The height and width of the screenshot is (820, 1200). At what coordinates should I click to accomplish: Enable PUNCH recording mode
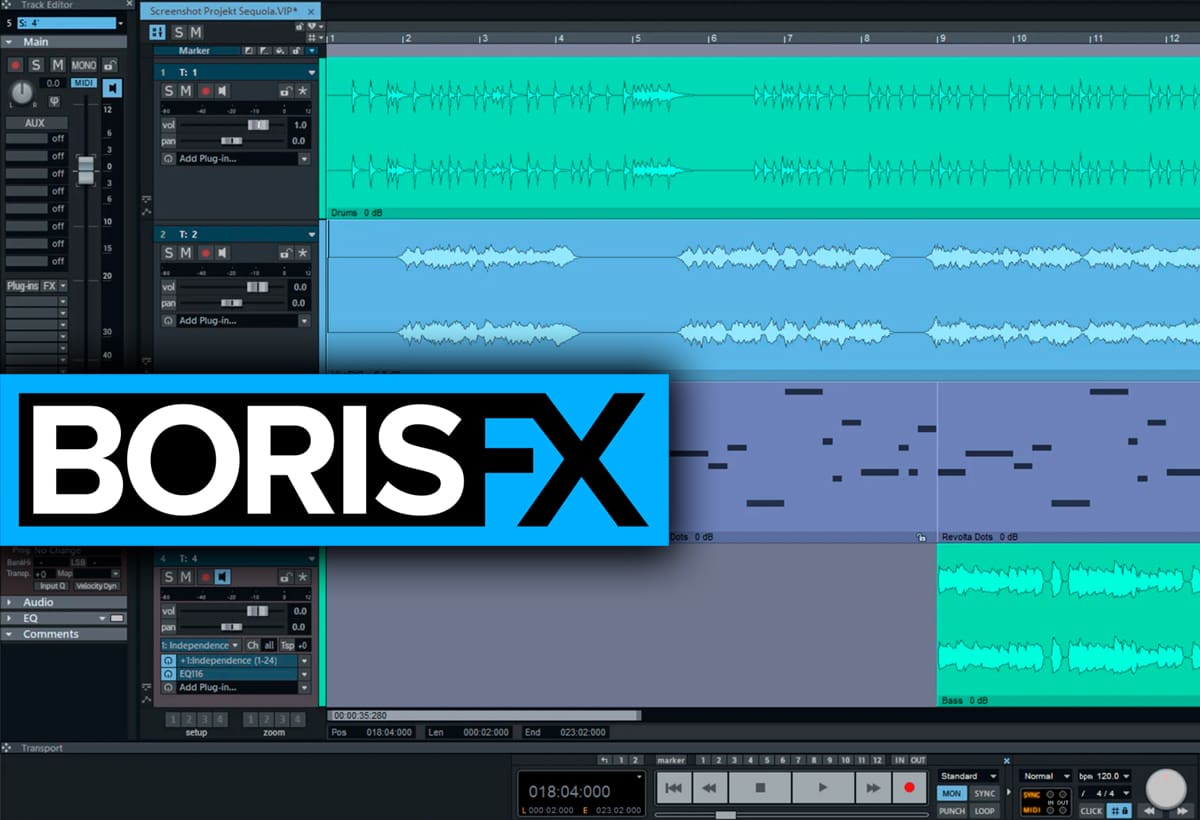pos(951,811)
